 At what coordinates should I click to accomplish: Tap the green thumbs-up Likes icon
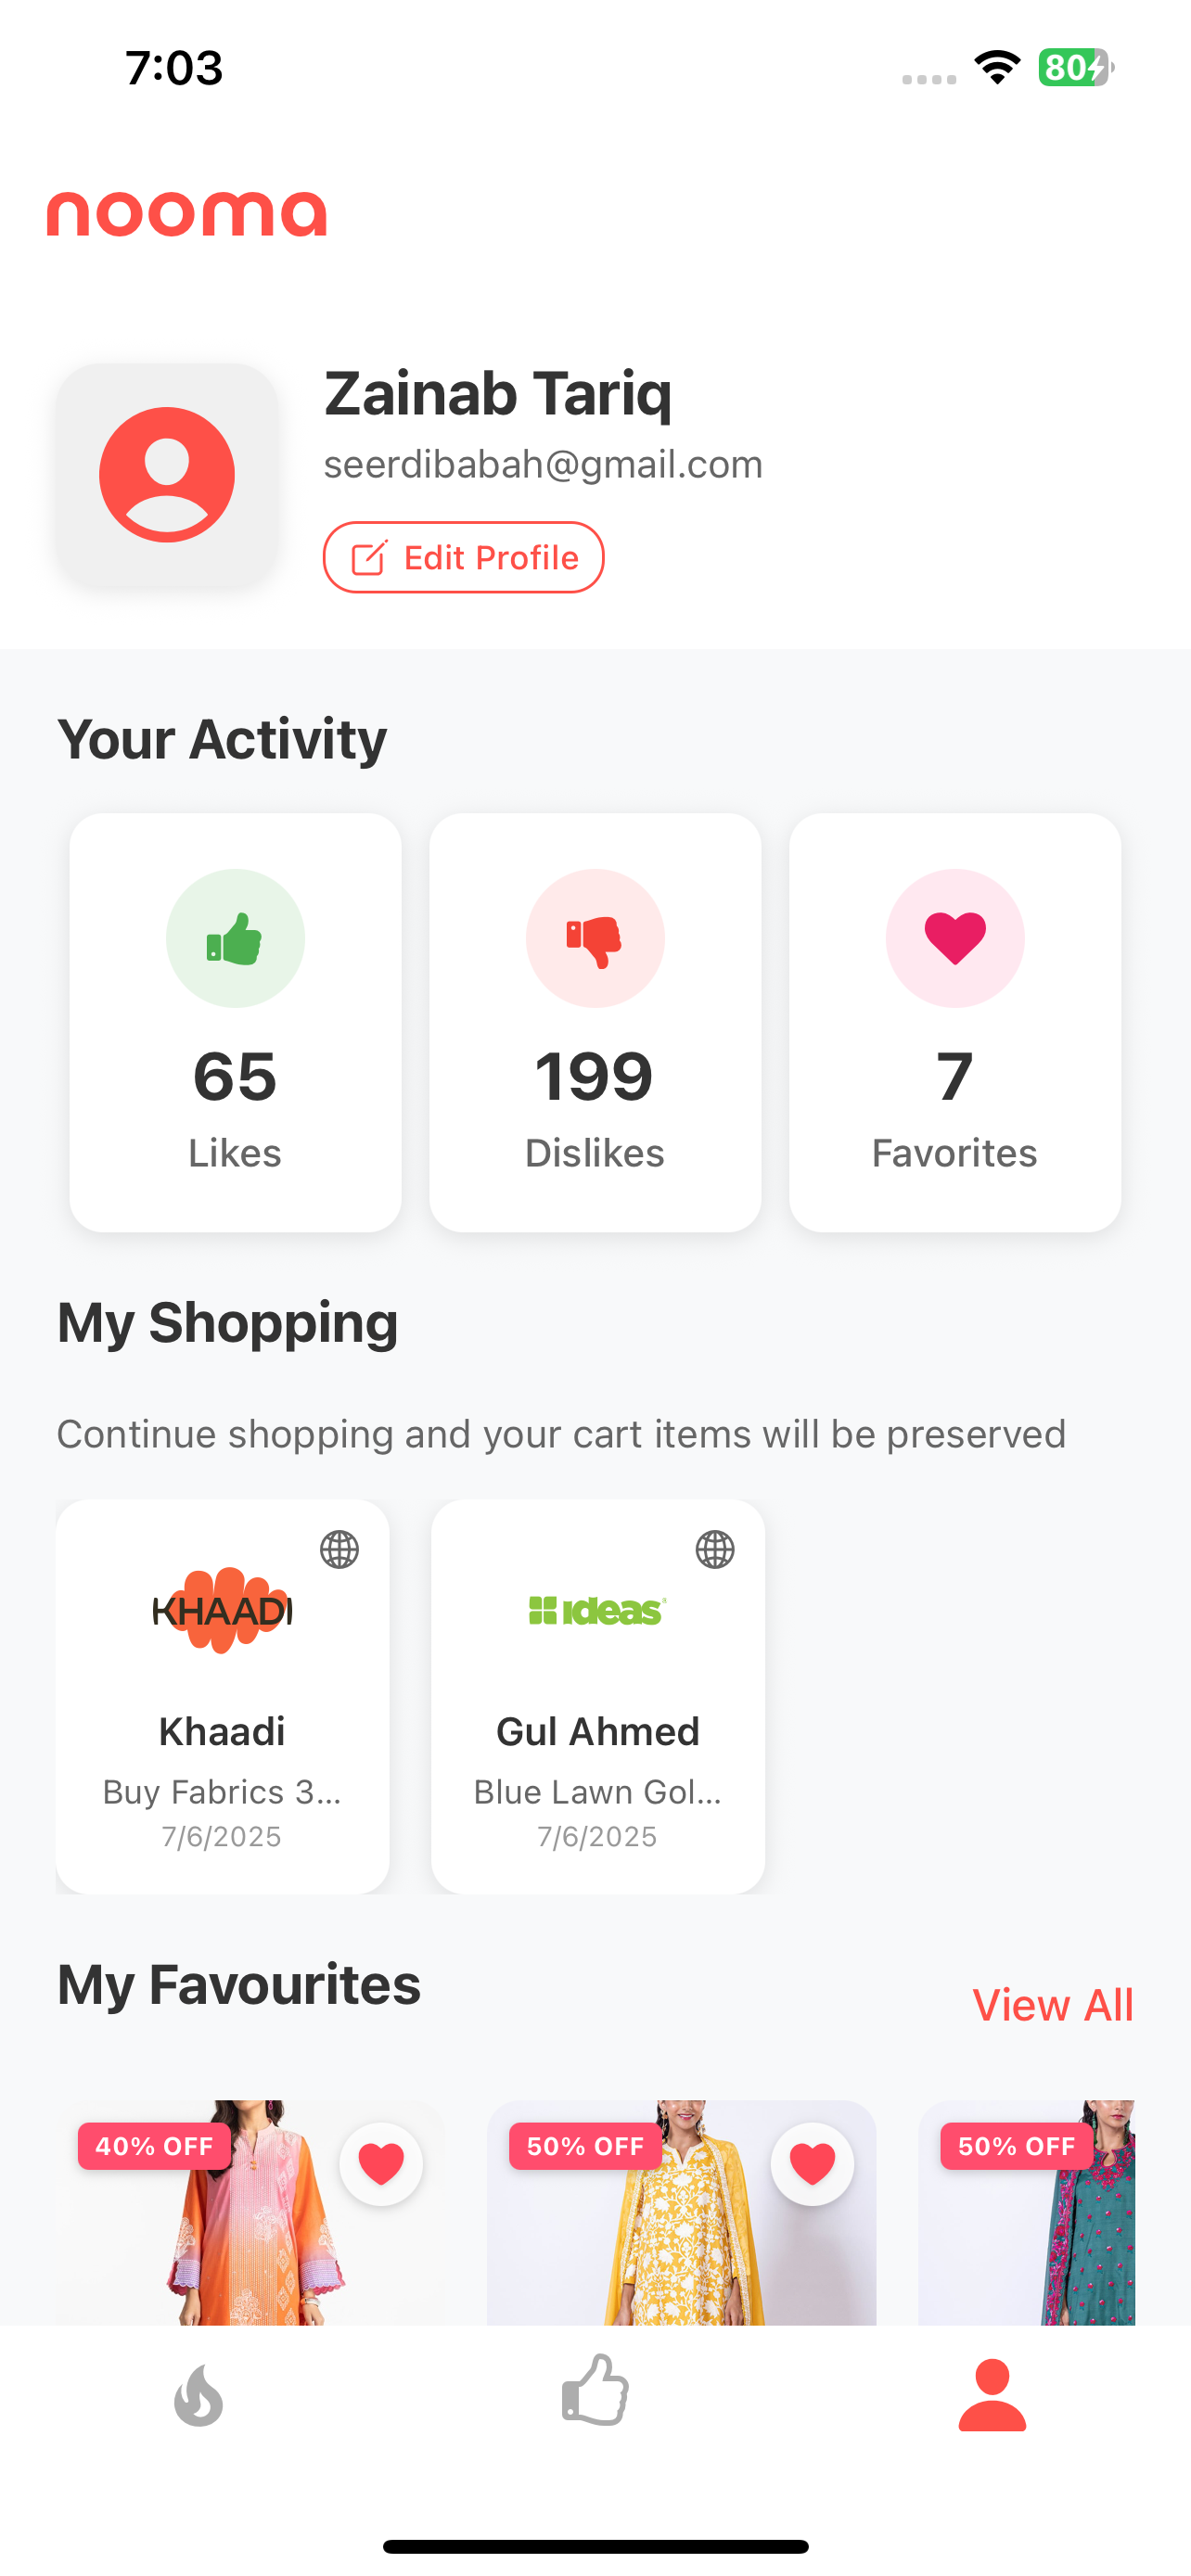click(x=235, y=938)
